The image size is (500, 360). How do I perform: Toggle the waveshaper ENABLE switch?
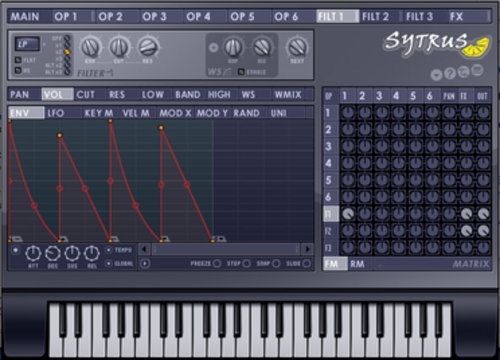click(241, 72)
